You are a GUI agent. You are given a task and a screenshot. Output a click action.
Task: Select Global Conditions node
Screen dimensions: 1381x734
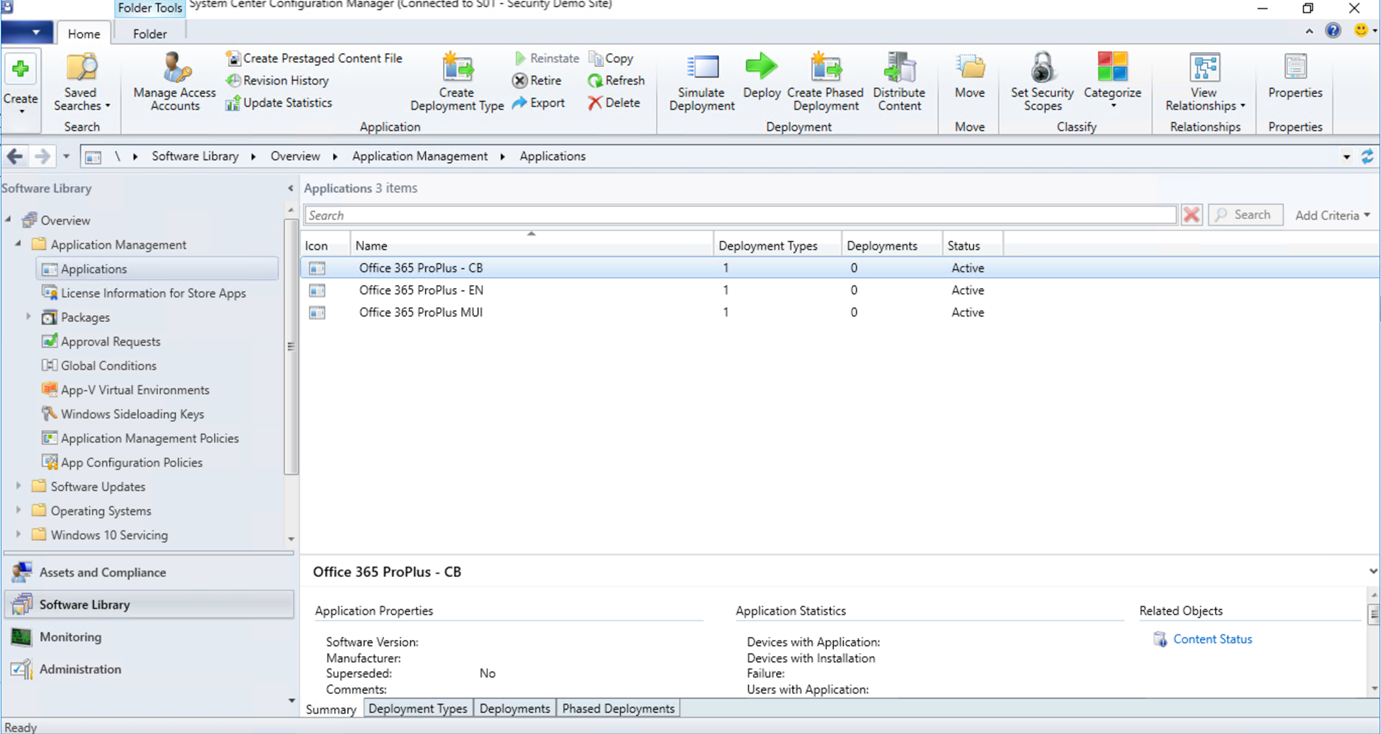[108, 365]
